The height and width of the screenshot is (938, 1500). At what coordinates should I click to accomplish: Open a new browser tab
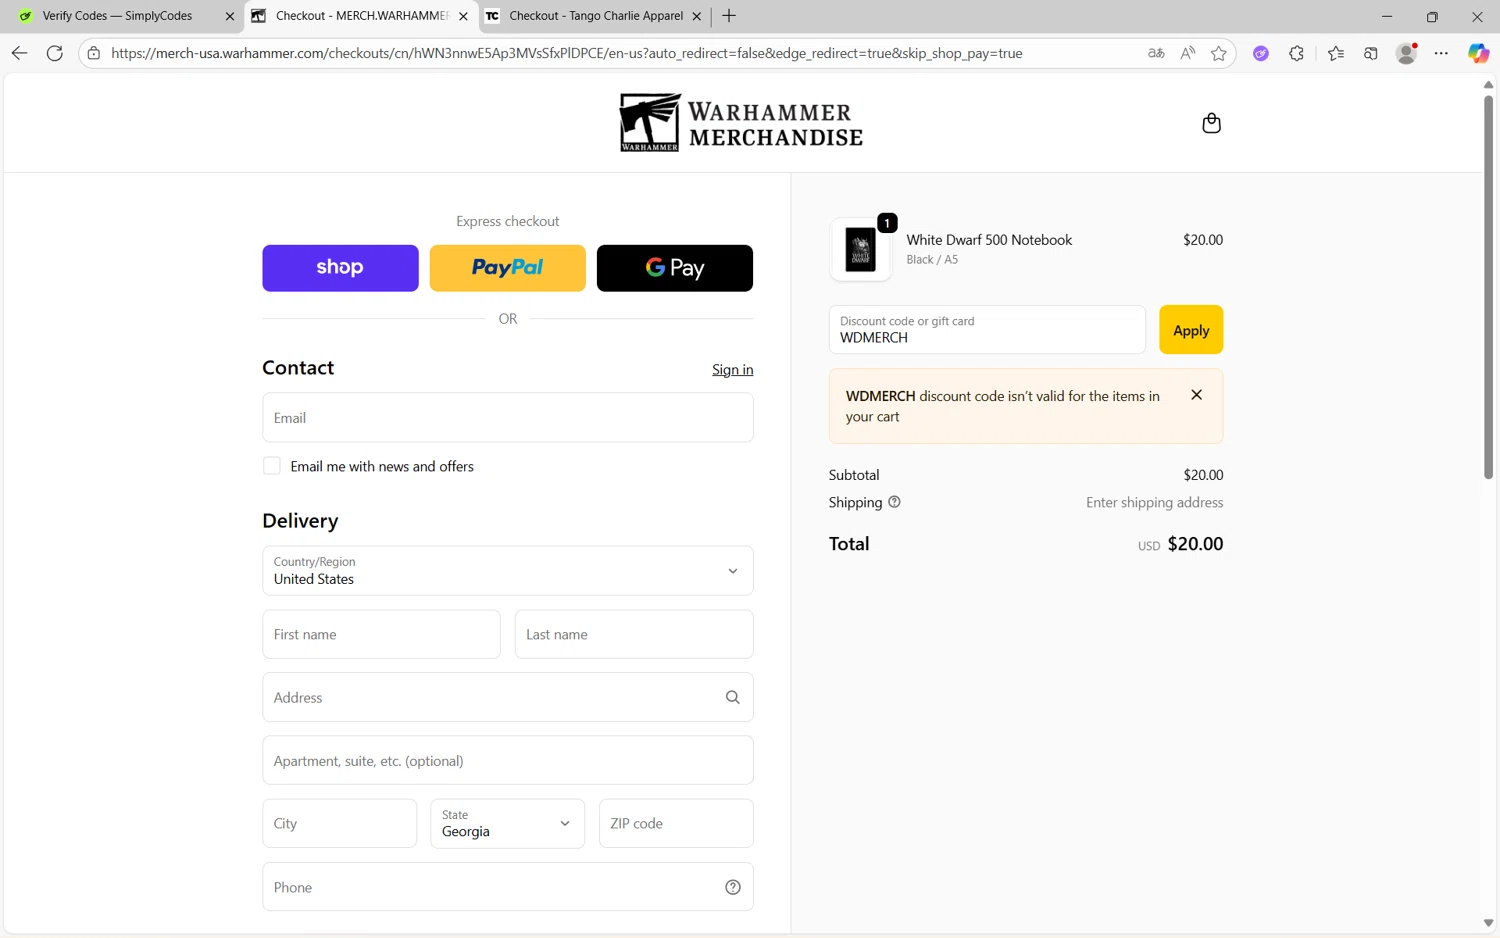[729, 16]
